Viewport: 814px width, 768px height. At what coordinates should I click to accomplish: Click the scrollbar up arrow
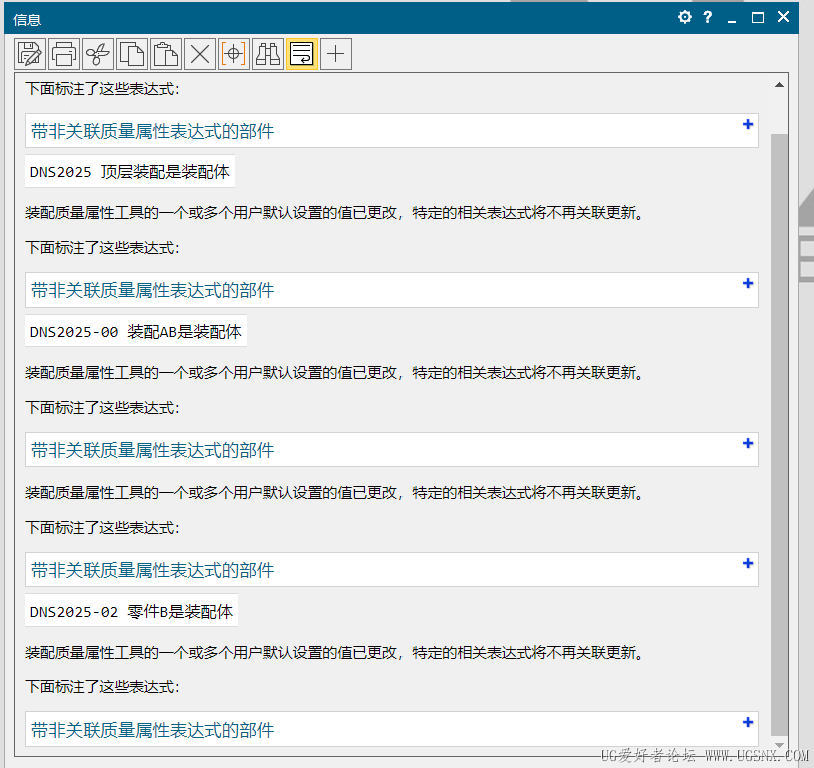click(x=779, y=85)
